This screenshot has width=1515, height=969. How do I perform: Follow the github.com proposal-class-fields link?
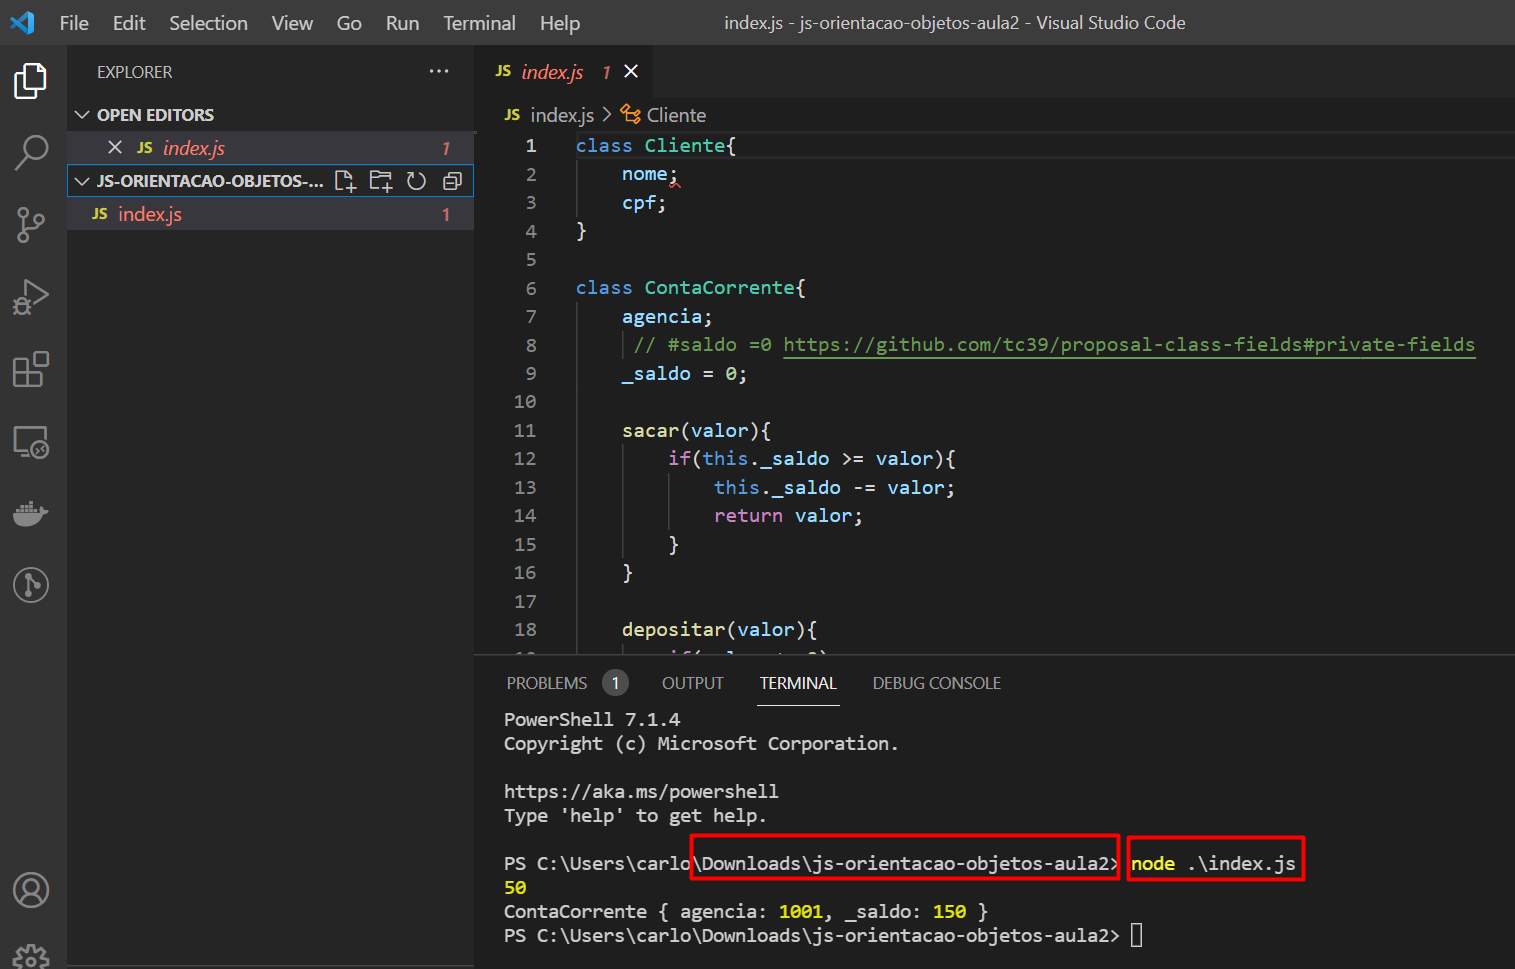[1129, 345]
